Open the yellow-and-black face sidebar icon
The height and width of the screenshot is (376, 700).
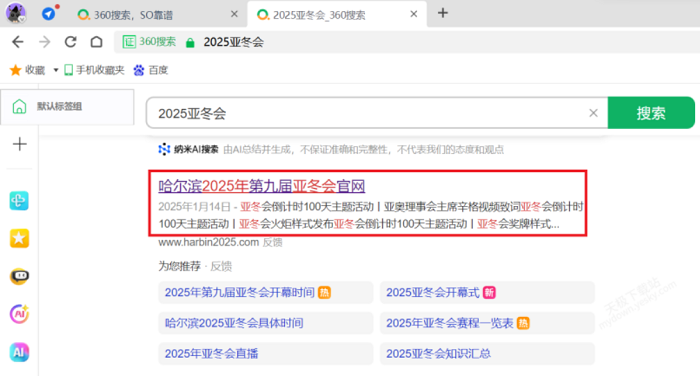(x=19, y=276)
